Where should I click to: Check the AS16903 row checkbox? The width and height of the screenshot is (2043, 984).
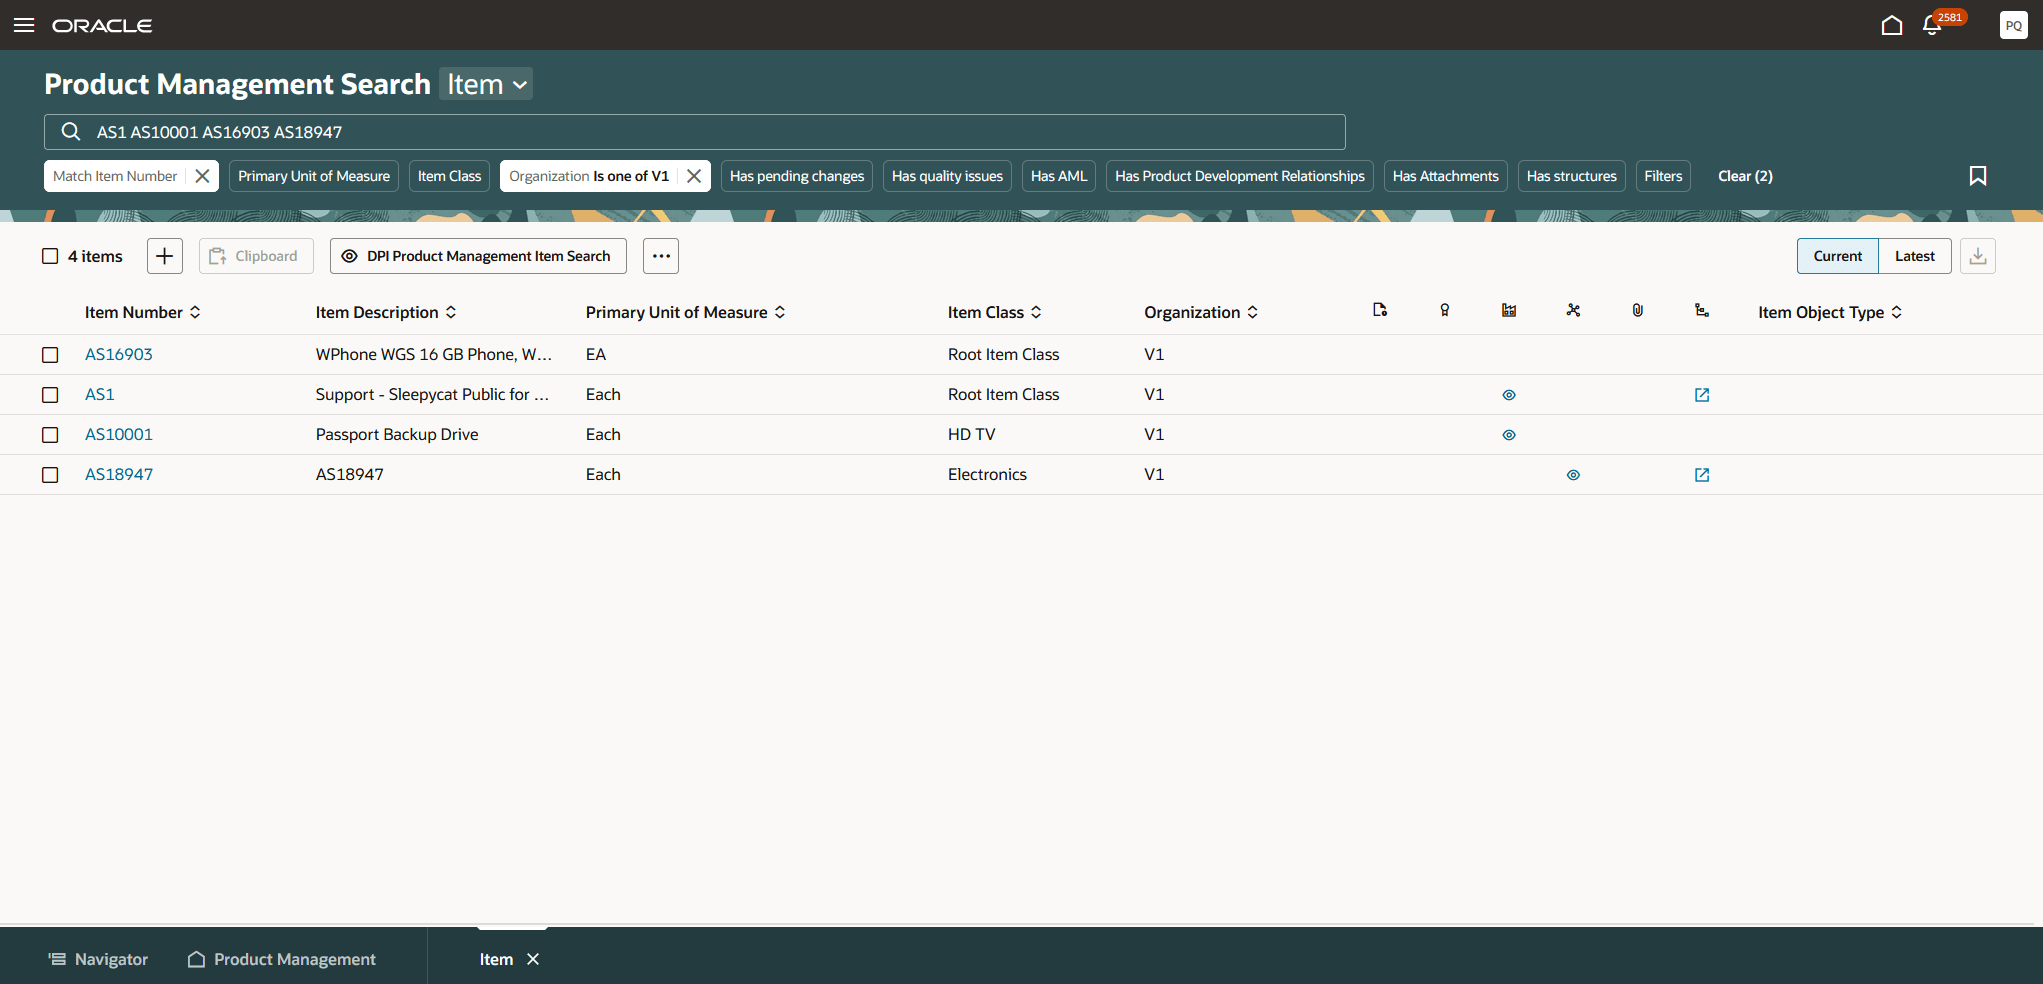coord(50,355)
